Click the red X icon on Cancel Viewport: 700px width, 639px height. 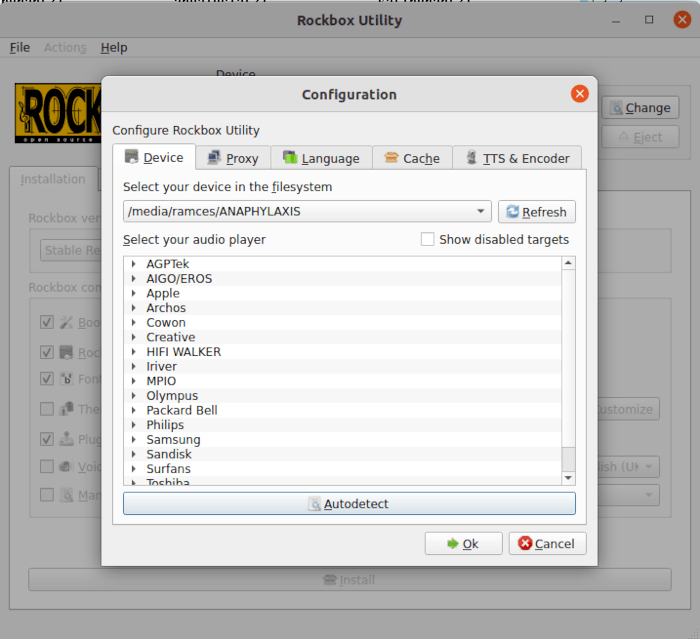(x=525, y=543)
